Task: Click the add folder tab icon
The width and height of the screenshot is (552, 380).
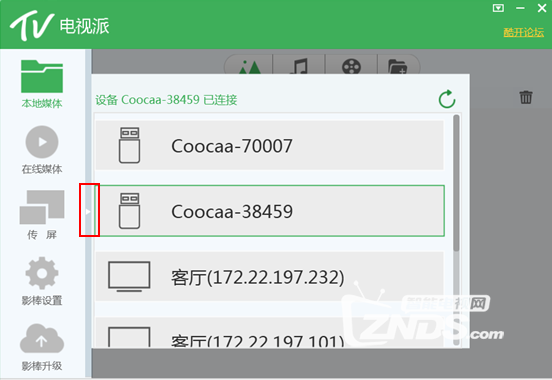Action: click(397, 66)
